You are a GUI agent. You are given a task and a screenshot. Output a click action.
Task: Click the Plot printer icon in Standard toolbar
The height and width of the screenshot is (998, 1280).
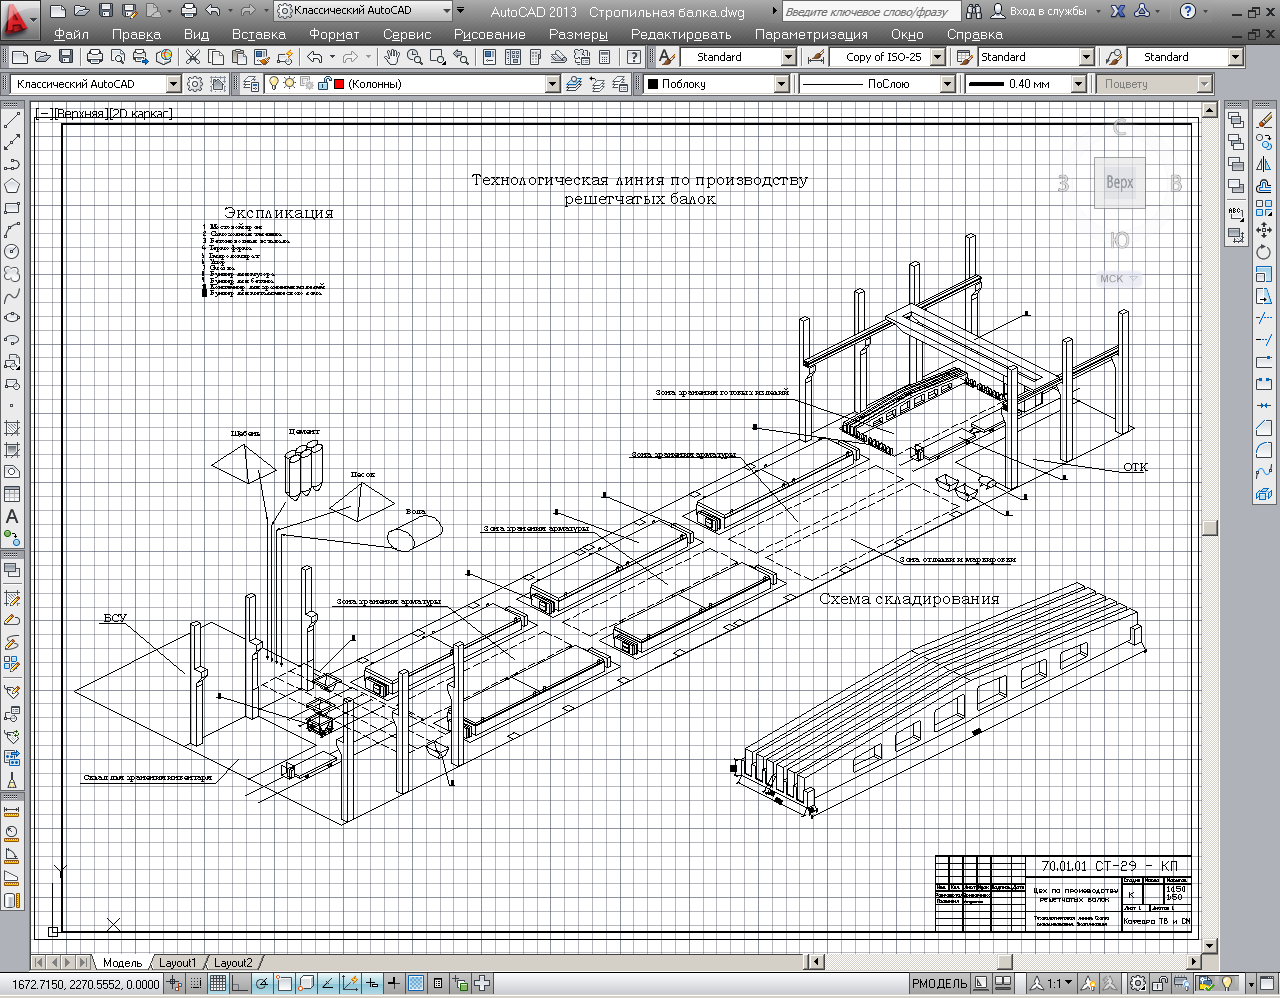95,57
